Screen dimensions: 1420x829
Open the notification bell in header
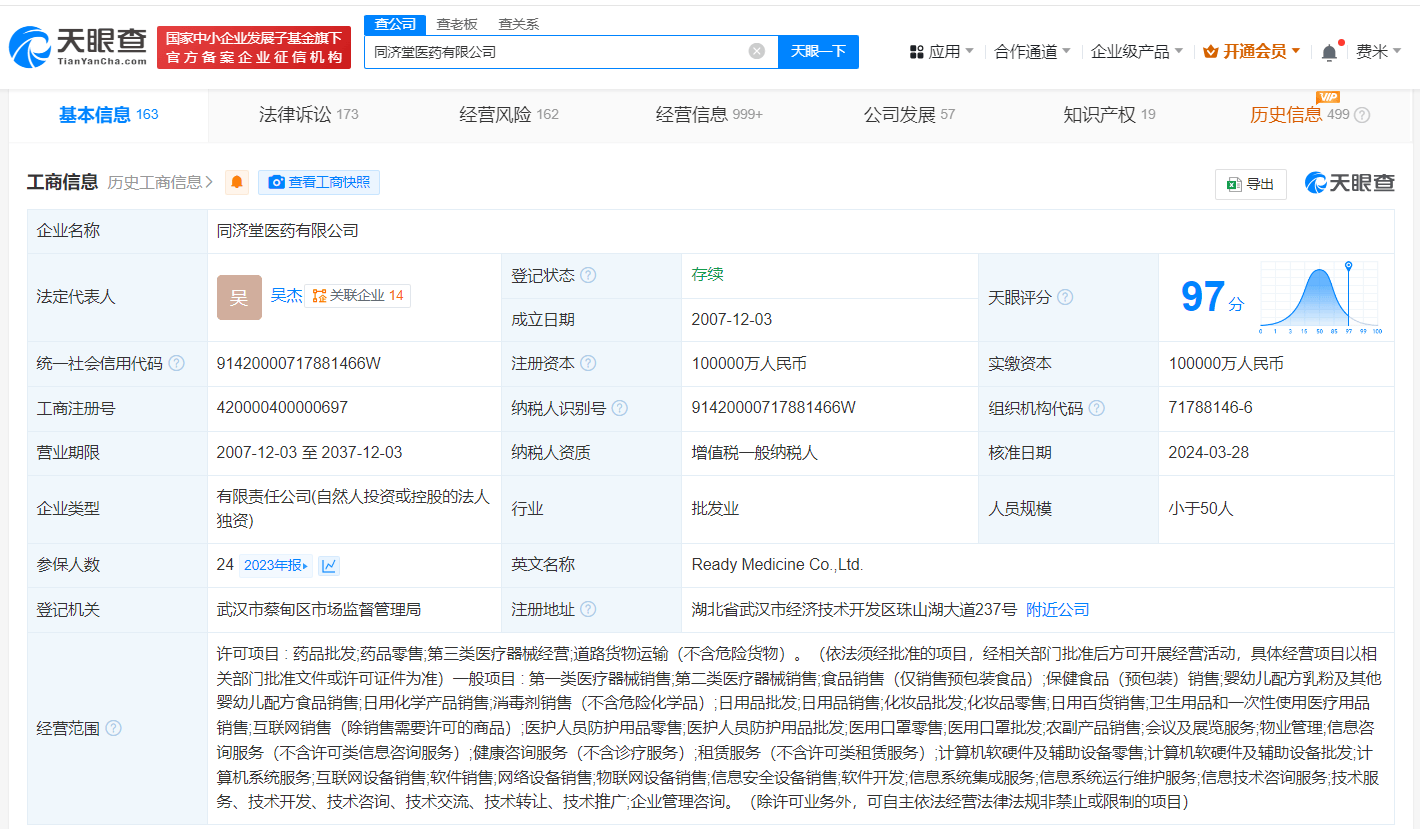tap(1329, 52)
